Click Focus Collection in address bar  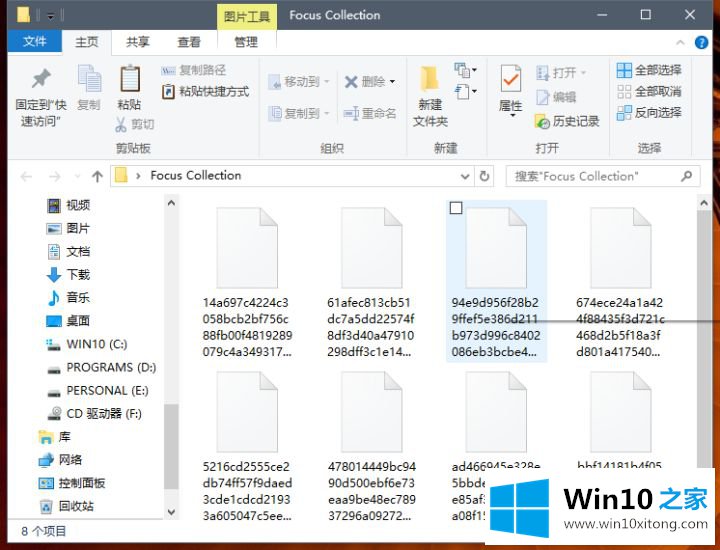point(196,175)
